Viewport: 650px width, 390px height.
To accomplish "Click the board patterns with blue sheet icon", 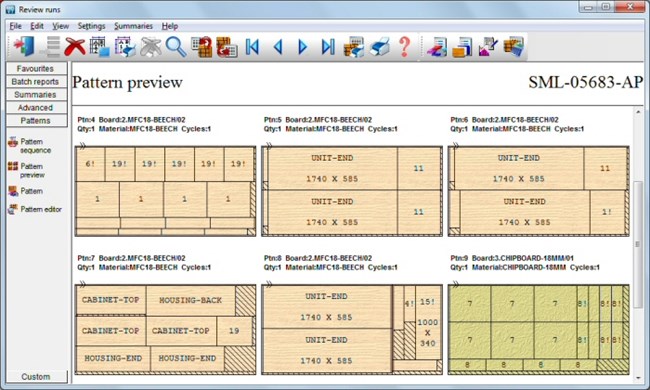I will click(514, 46).
